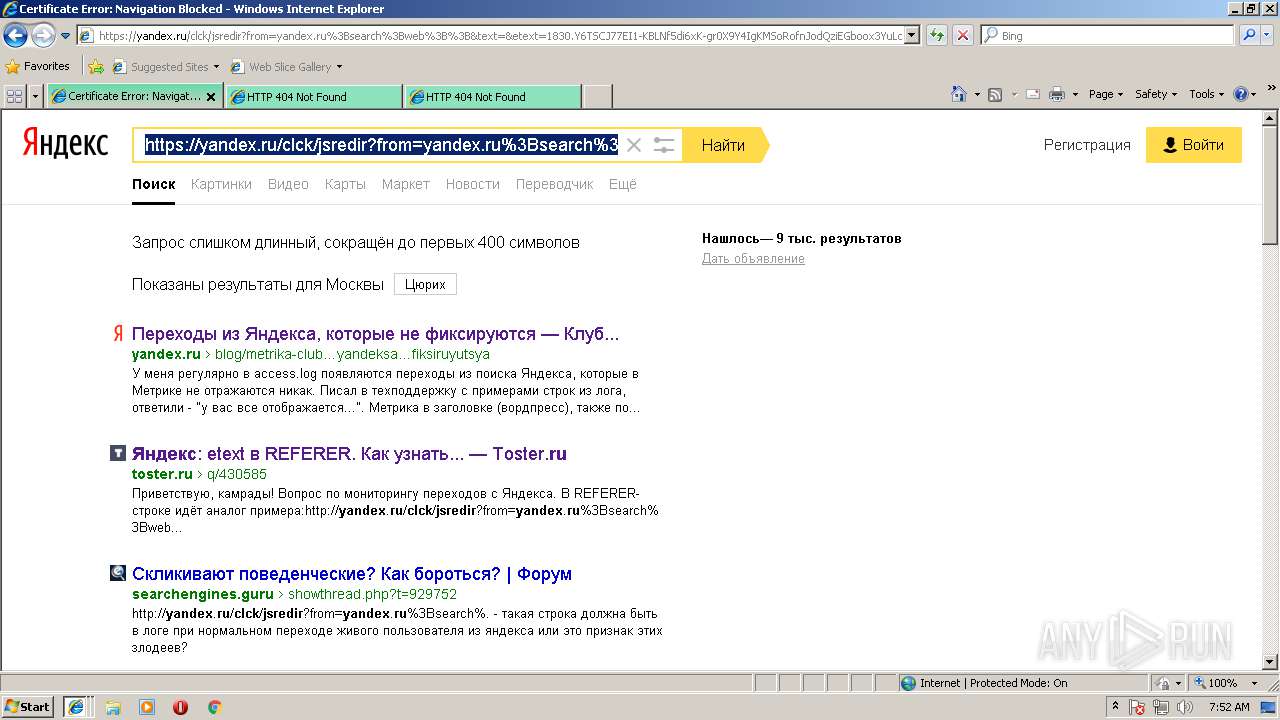Refresh the page with the green arrows
Screen dimensions: 1280x720
(937, 36)
